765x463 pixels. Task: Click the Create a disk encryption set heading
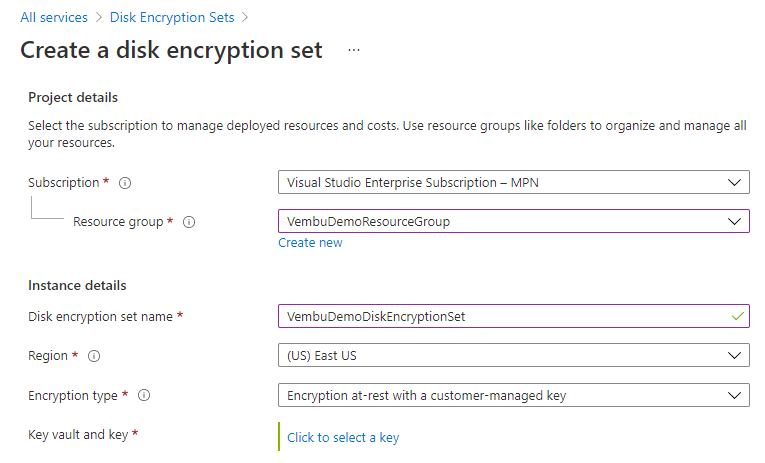pos(171,50)
